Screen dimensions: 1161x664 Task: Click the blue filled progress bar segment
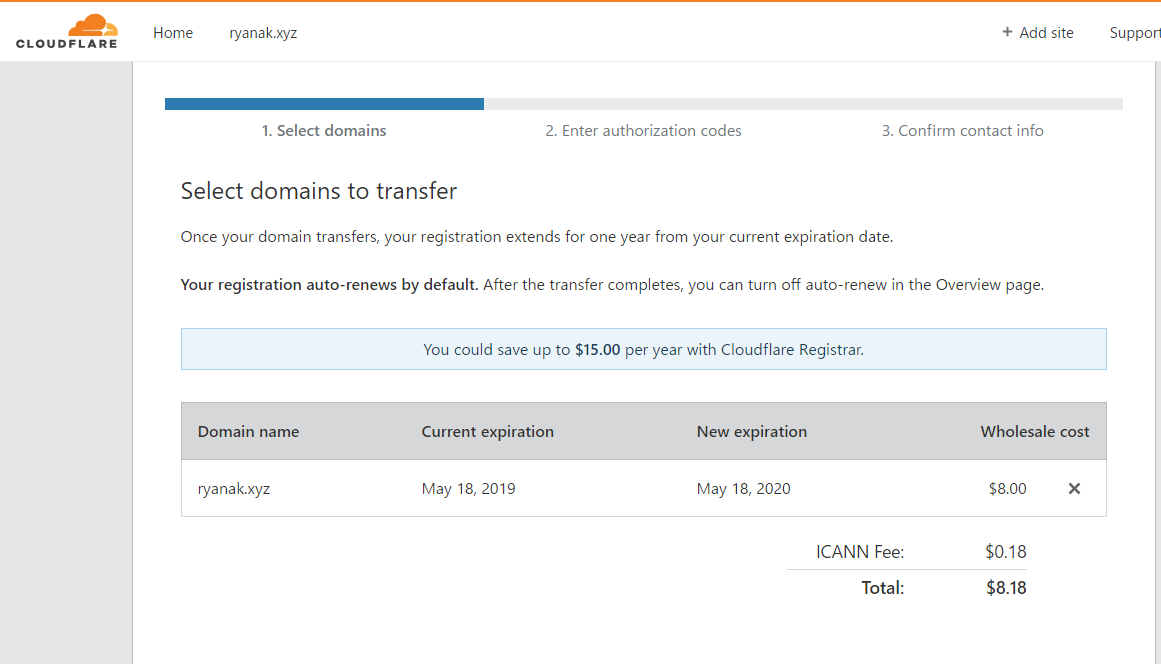tap(324, 104)
